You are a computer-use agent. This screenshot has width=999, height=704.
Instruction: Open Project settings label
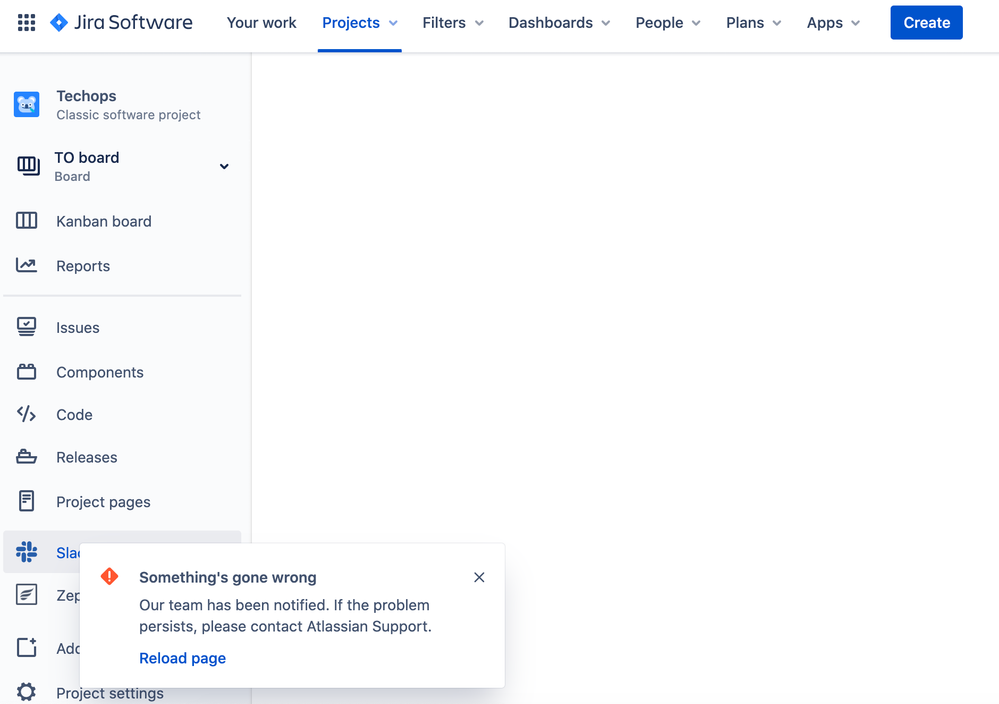(110, 693)
